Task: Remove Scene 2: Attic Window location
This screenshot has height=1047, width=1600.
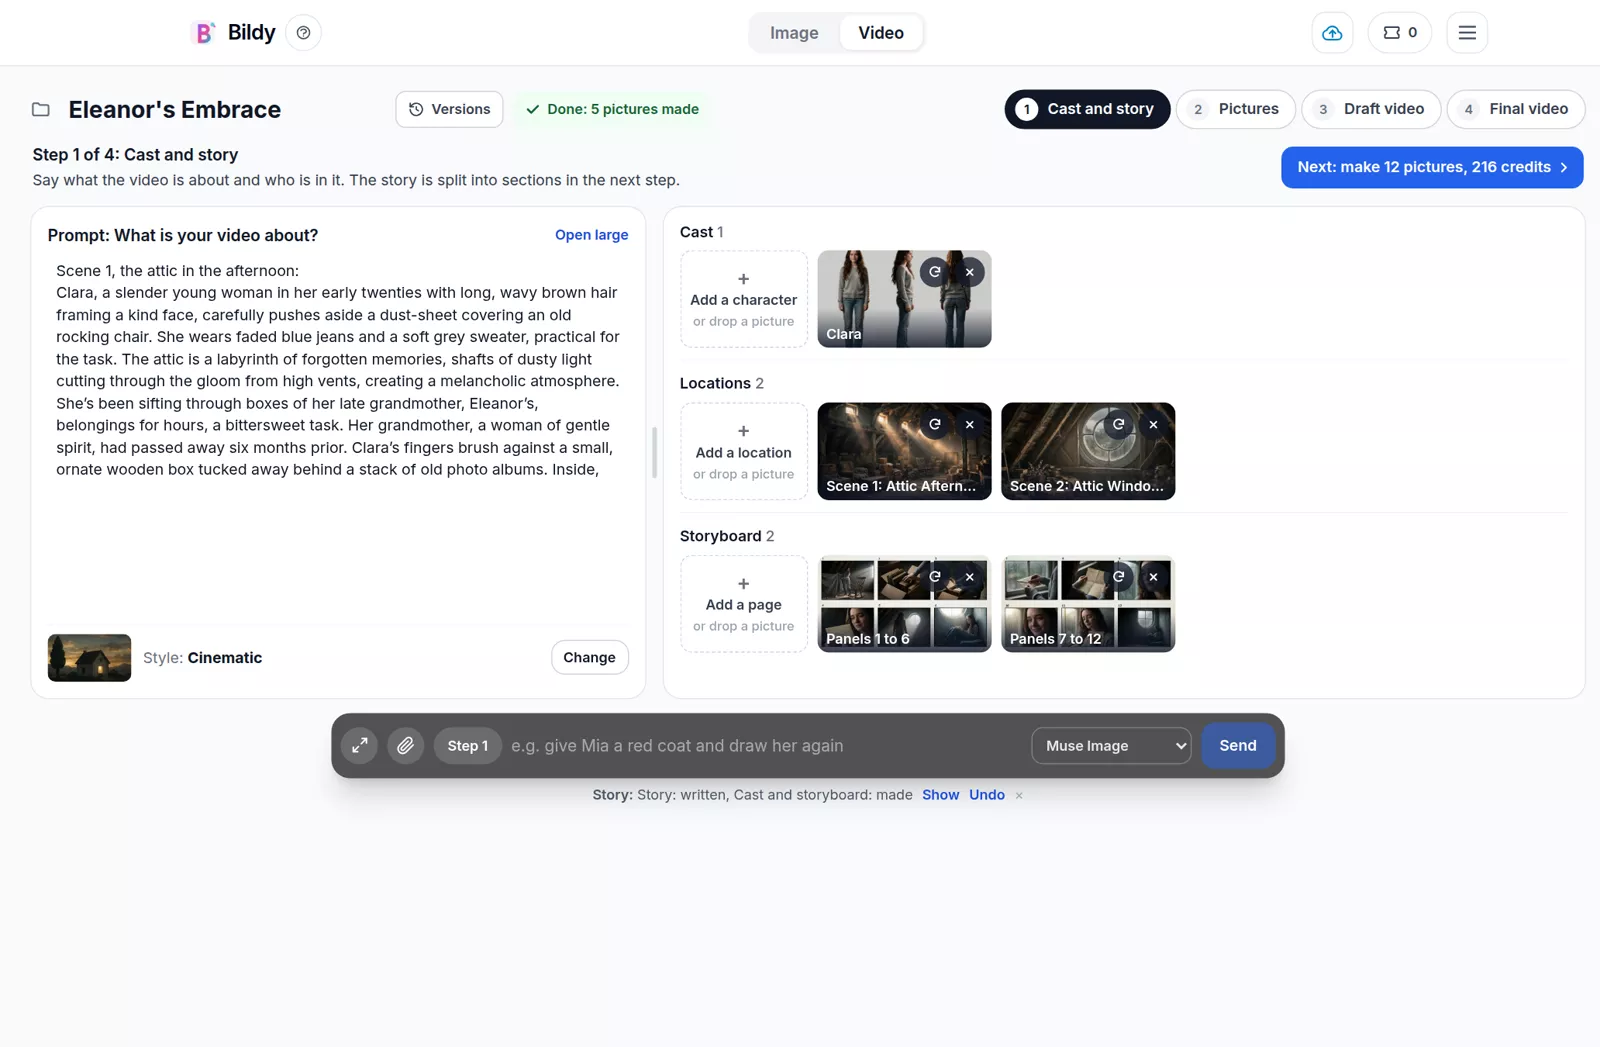Action: click(x=1153, y=424)
